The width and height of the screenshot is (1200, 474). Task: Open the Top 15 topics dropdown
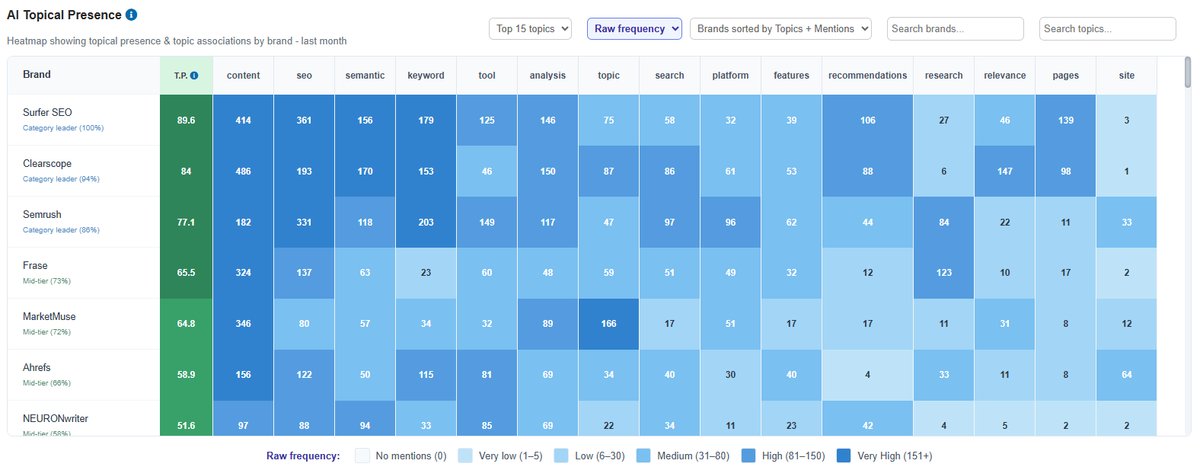tap(531, 29)
